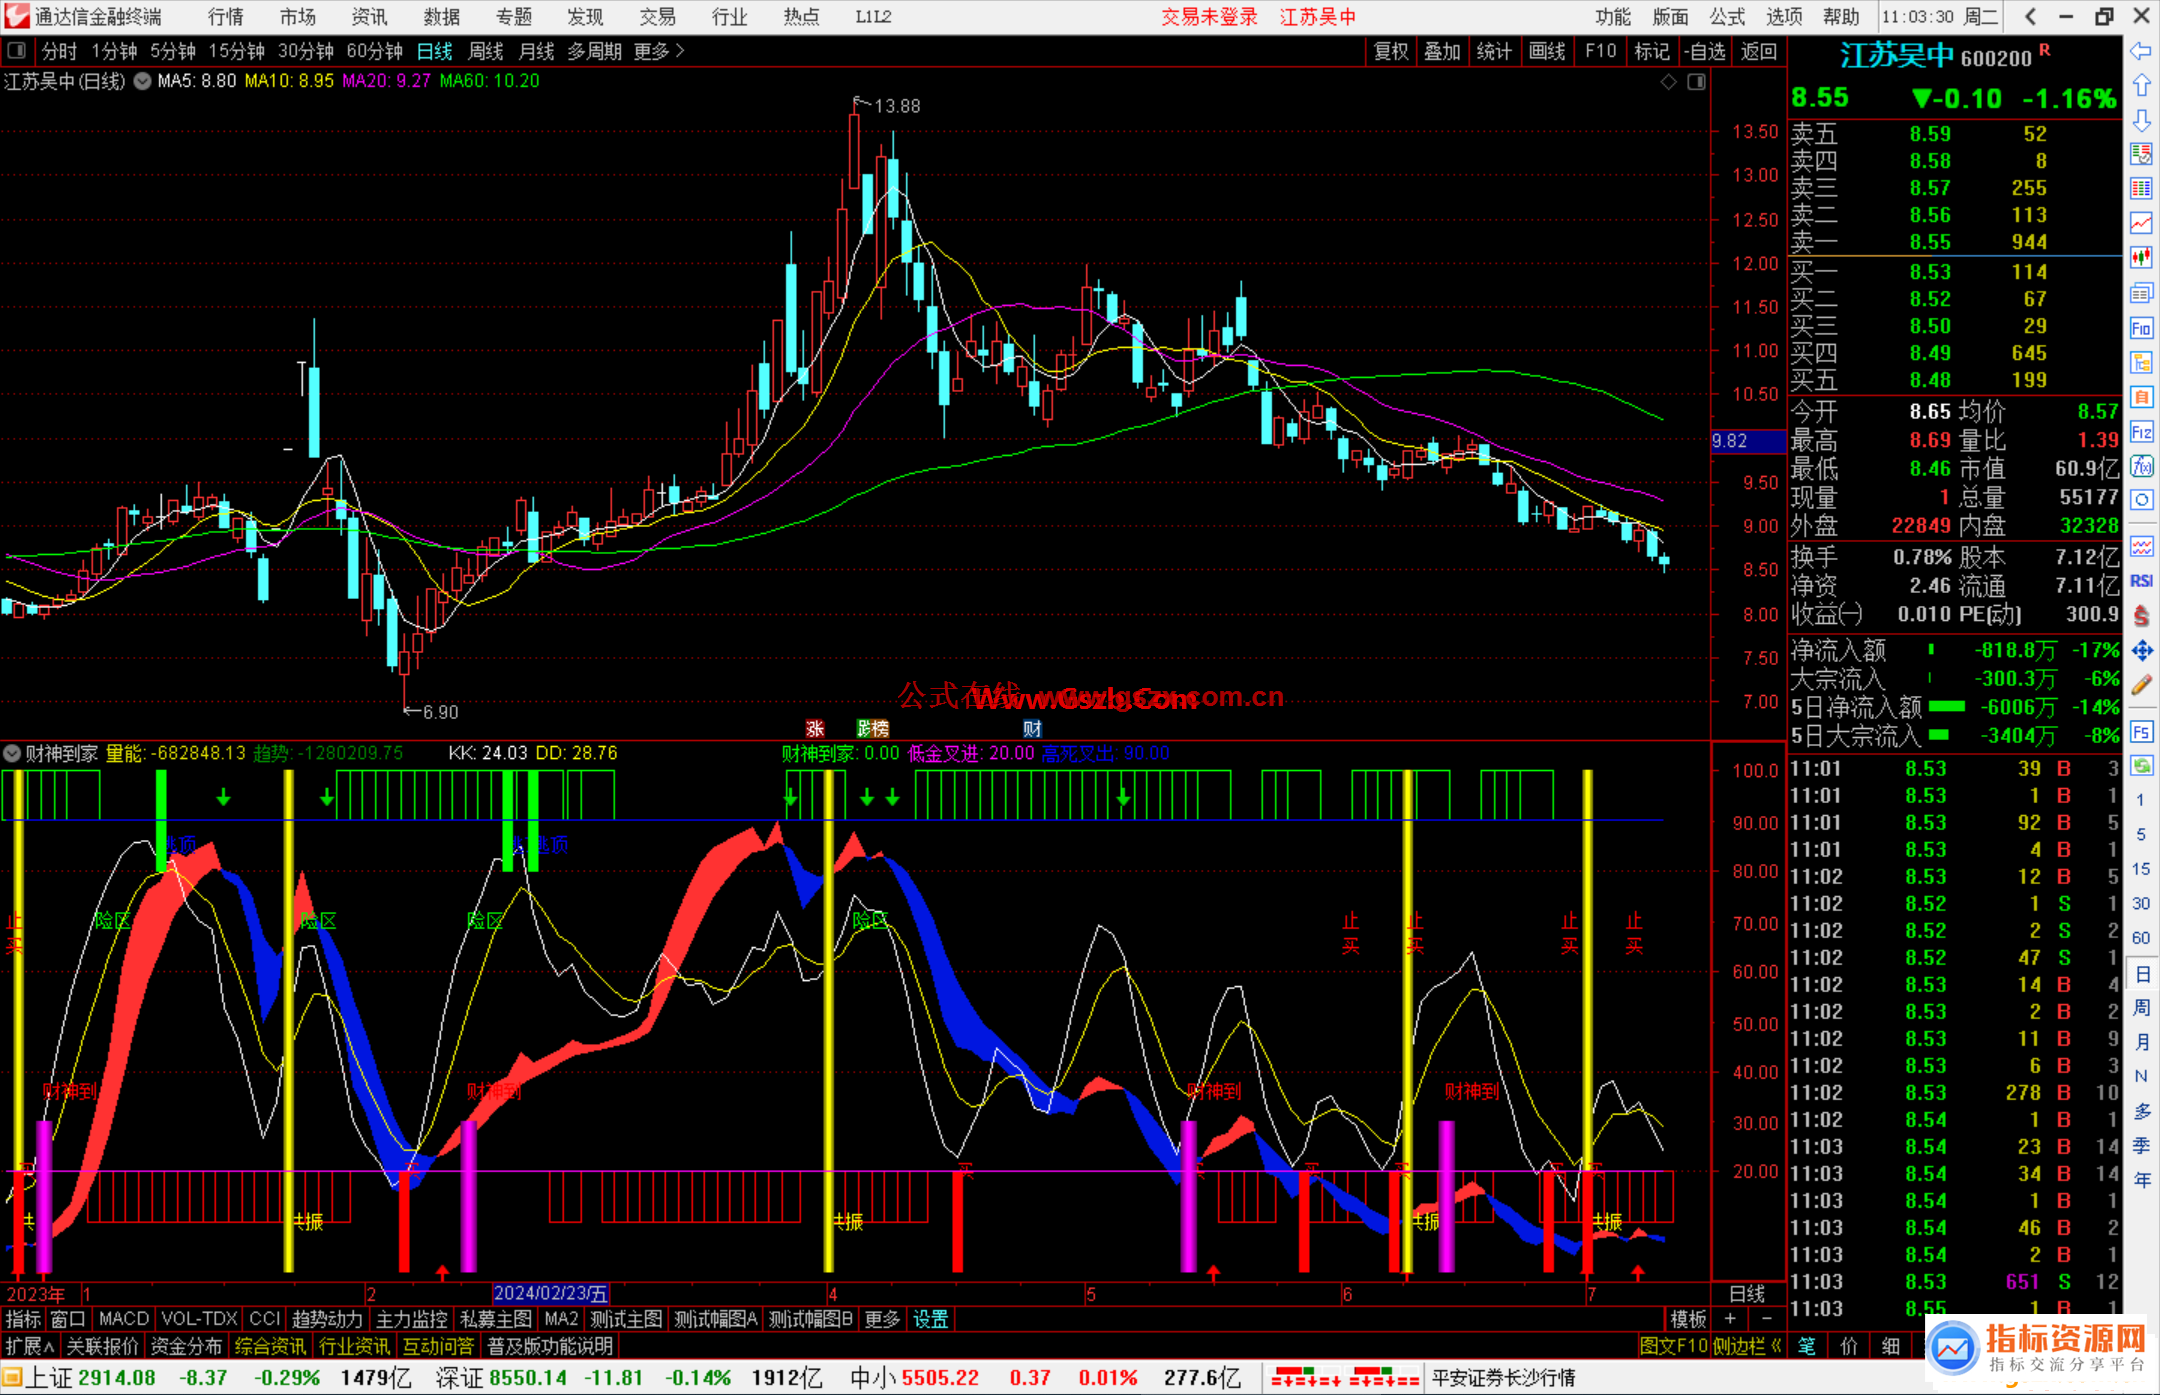The height and width of the screenshot is (1395, 2160).
Task: Click the 上证 index value in status bar
Action: point(117,1377)
